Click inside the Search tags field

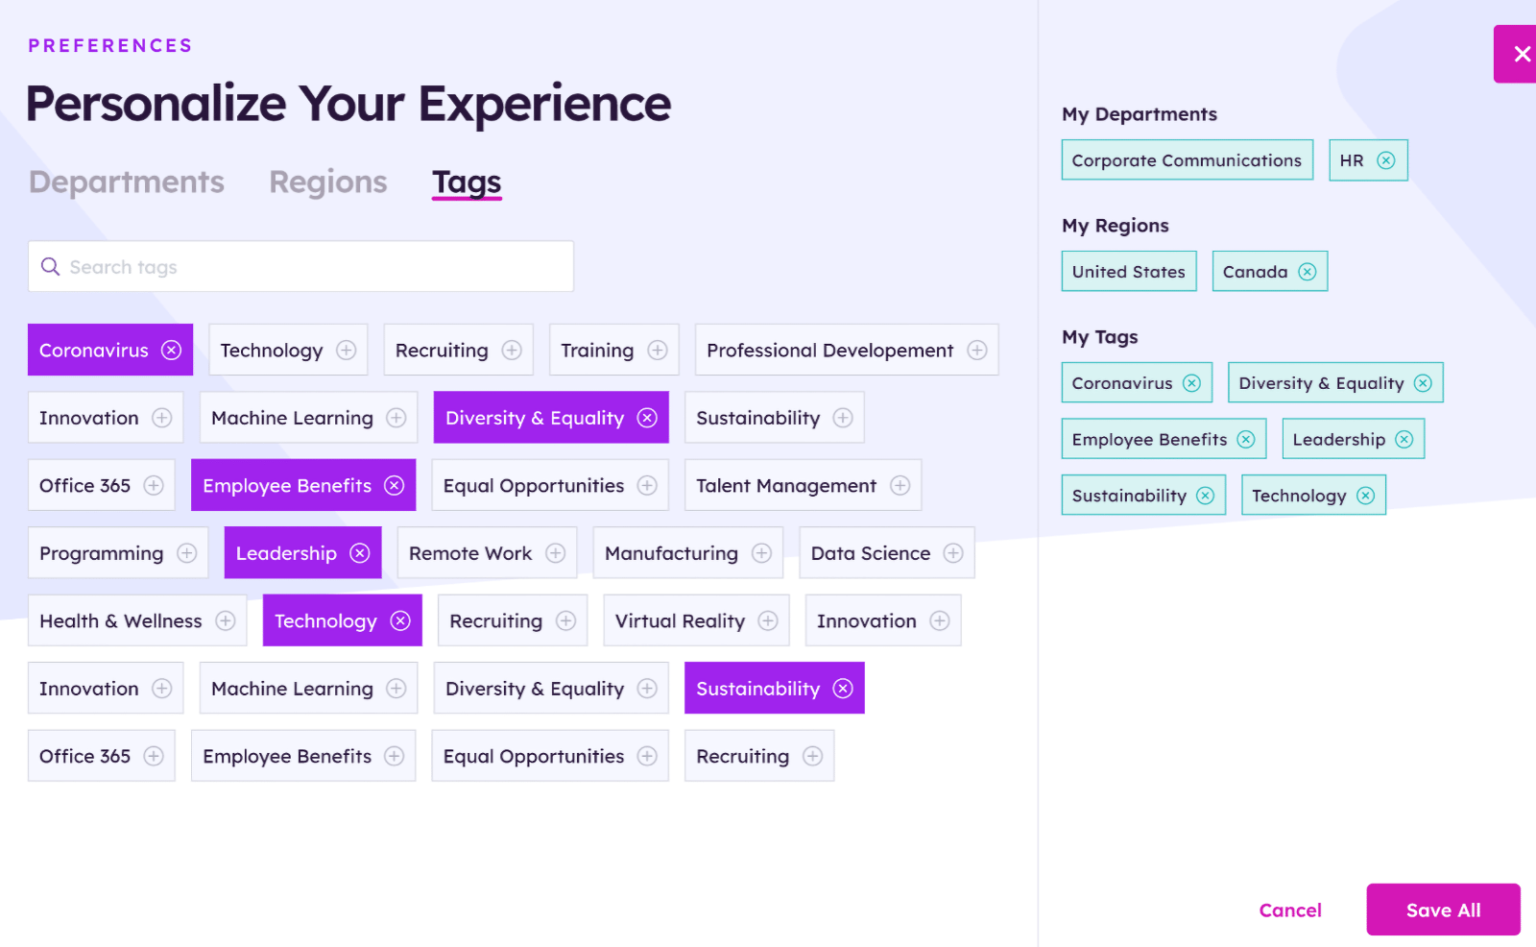(300, 266)
